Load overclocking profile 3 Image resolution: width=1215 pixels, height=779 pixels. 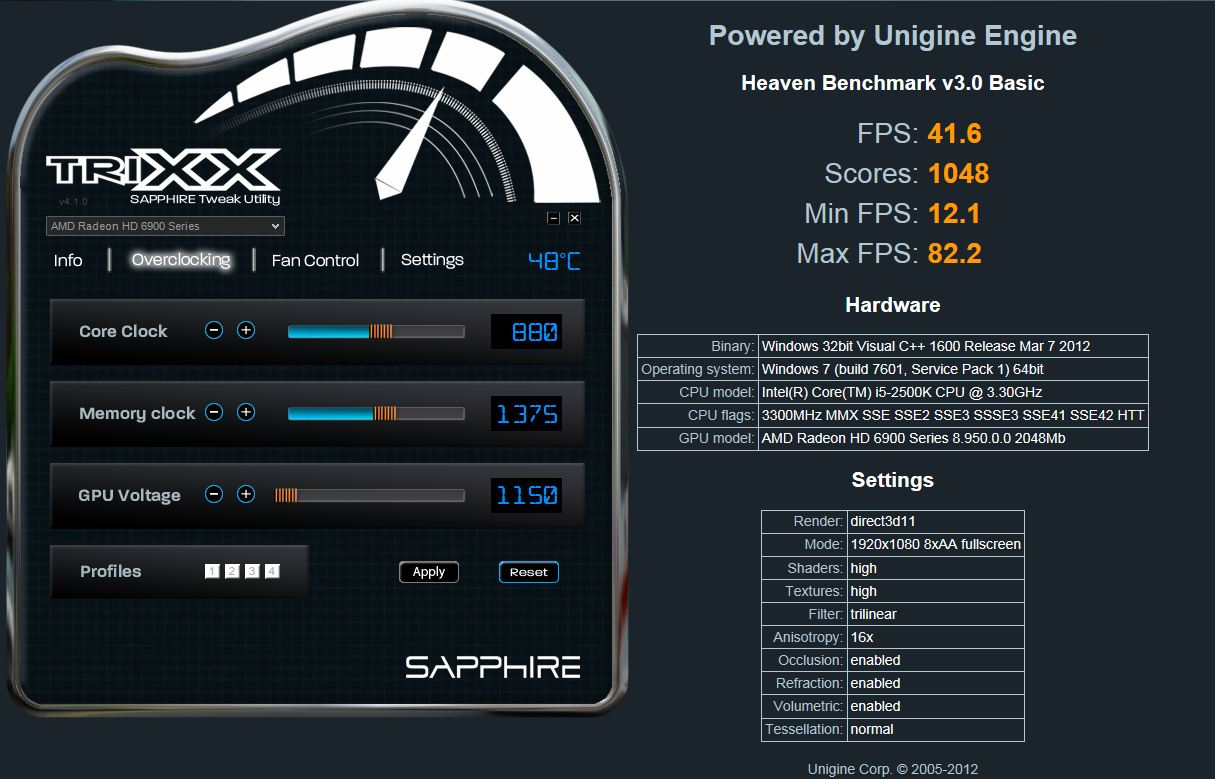coord(252,571)
